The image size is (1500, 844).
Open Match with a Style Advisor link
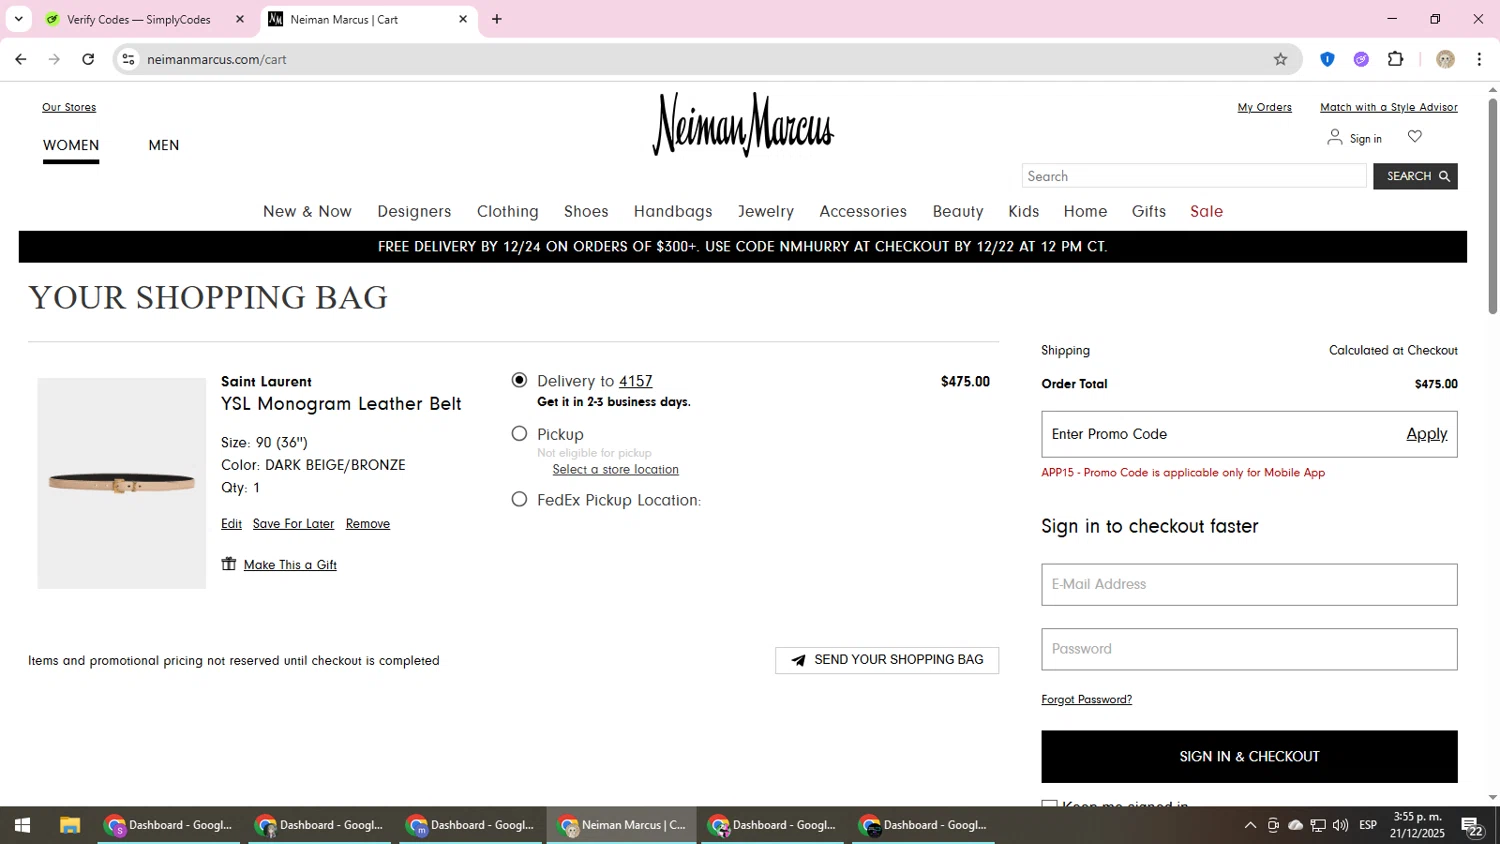[1388, 107]
